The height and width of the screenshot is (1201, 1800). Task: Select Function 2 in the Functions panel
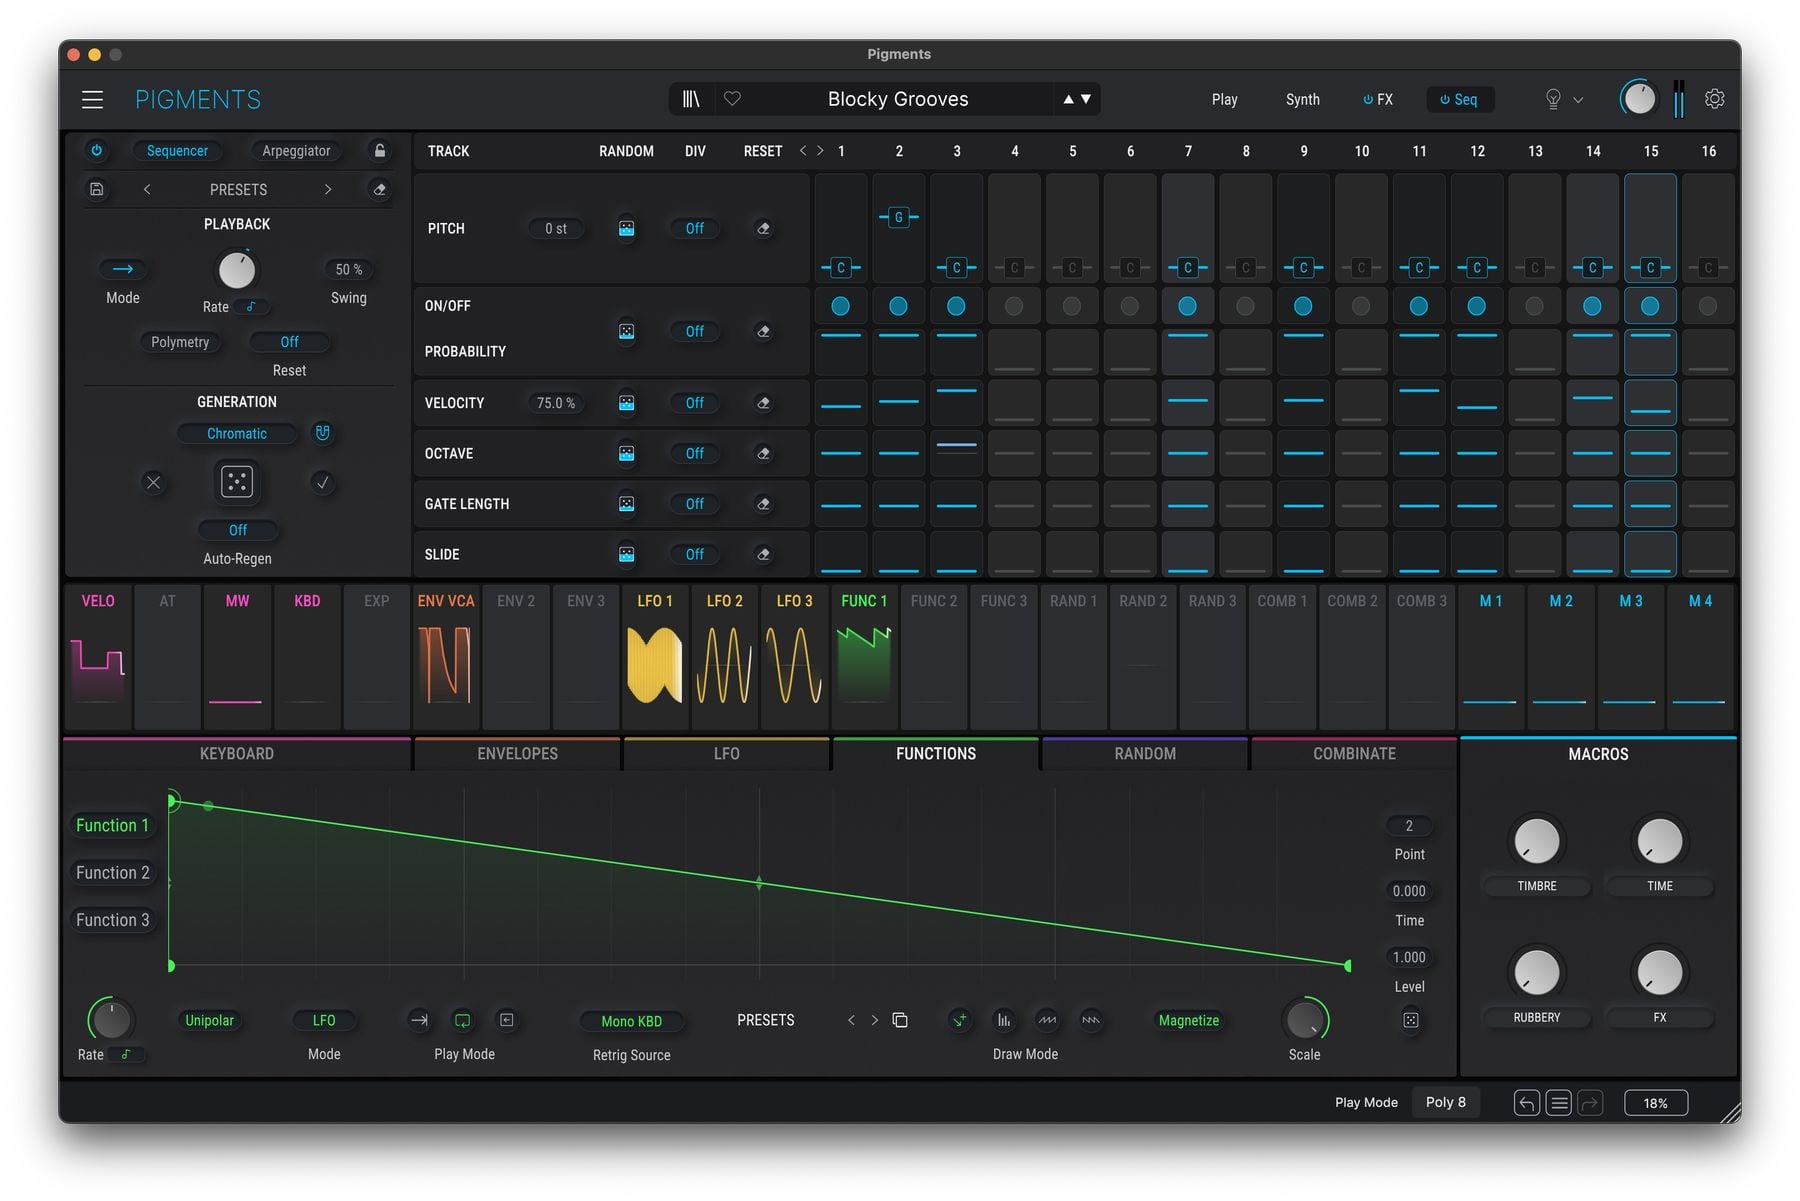(112, 872)
